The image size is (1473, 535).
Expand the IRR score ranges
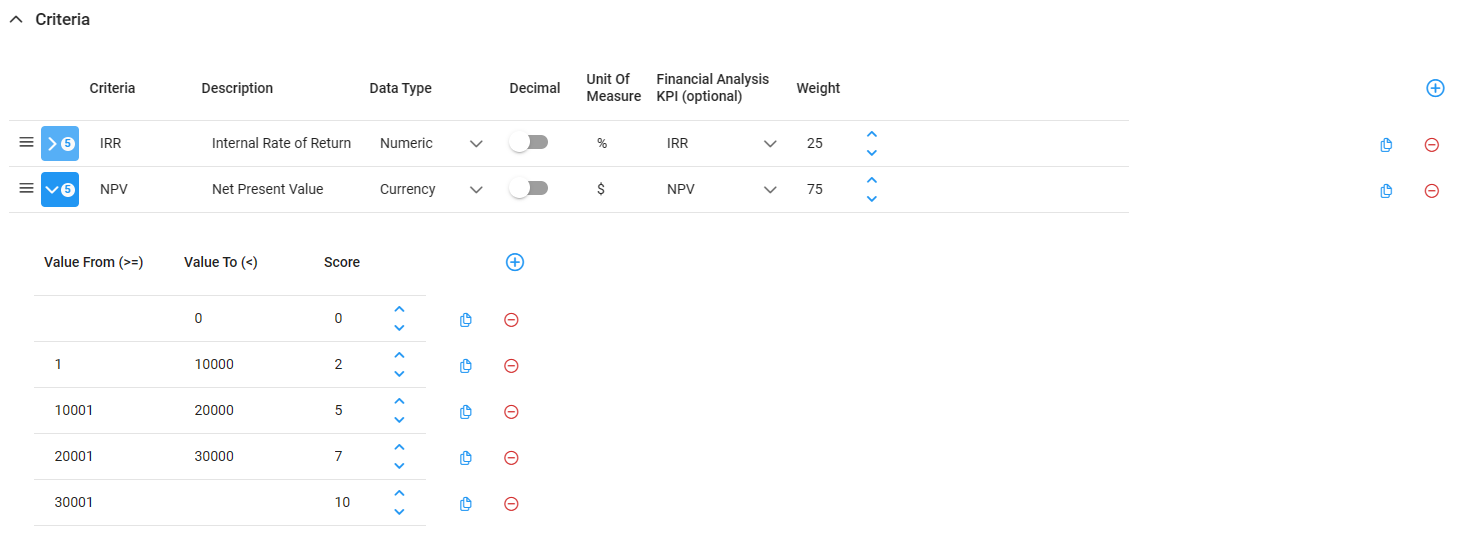[60, 144]
